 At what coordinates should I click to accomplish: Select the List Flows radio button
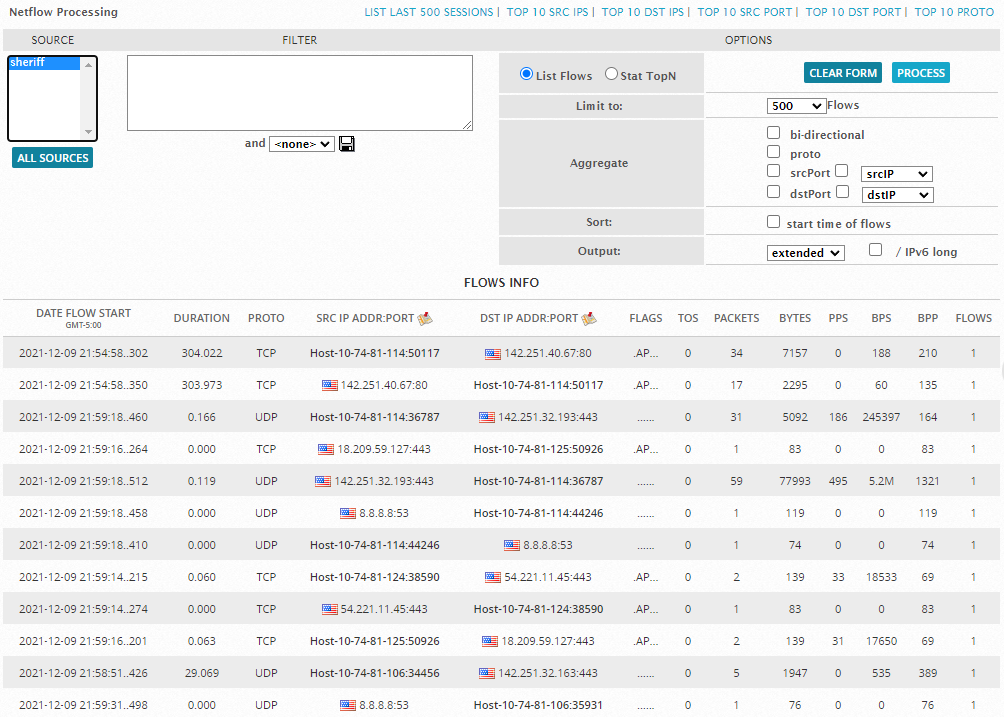(526, 74)
